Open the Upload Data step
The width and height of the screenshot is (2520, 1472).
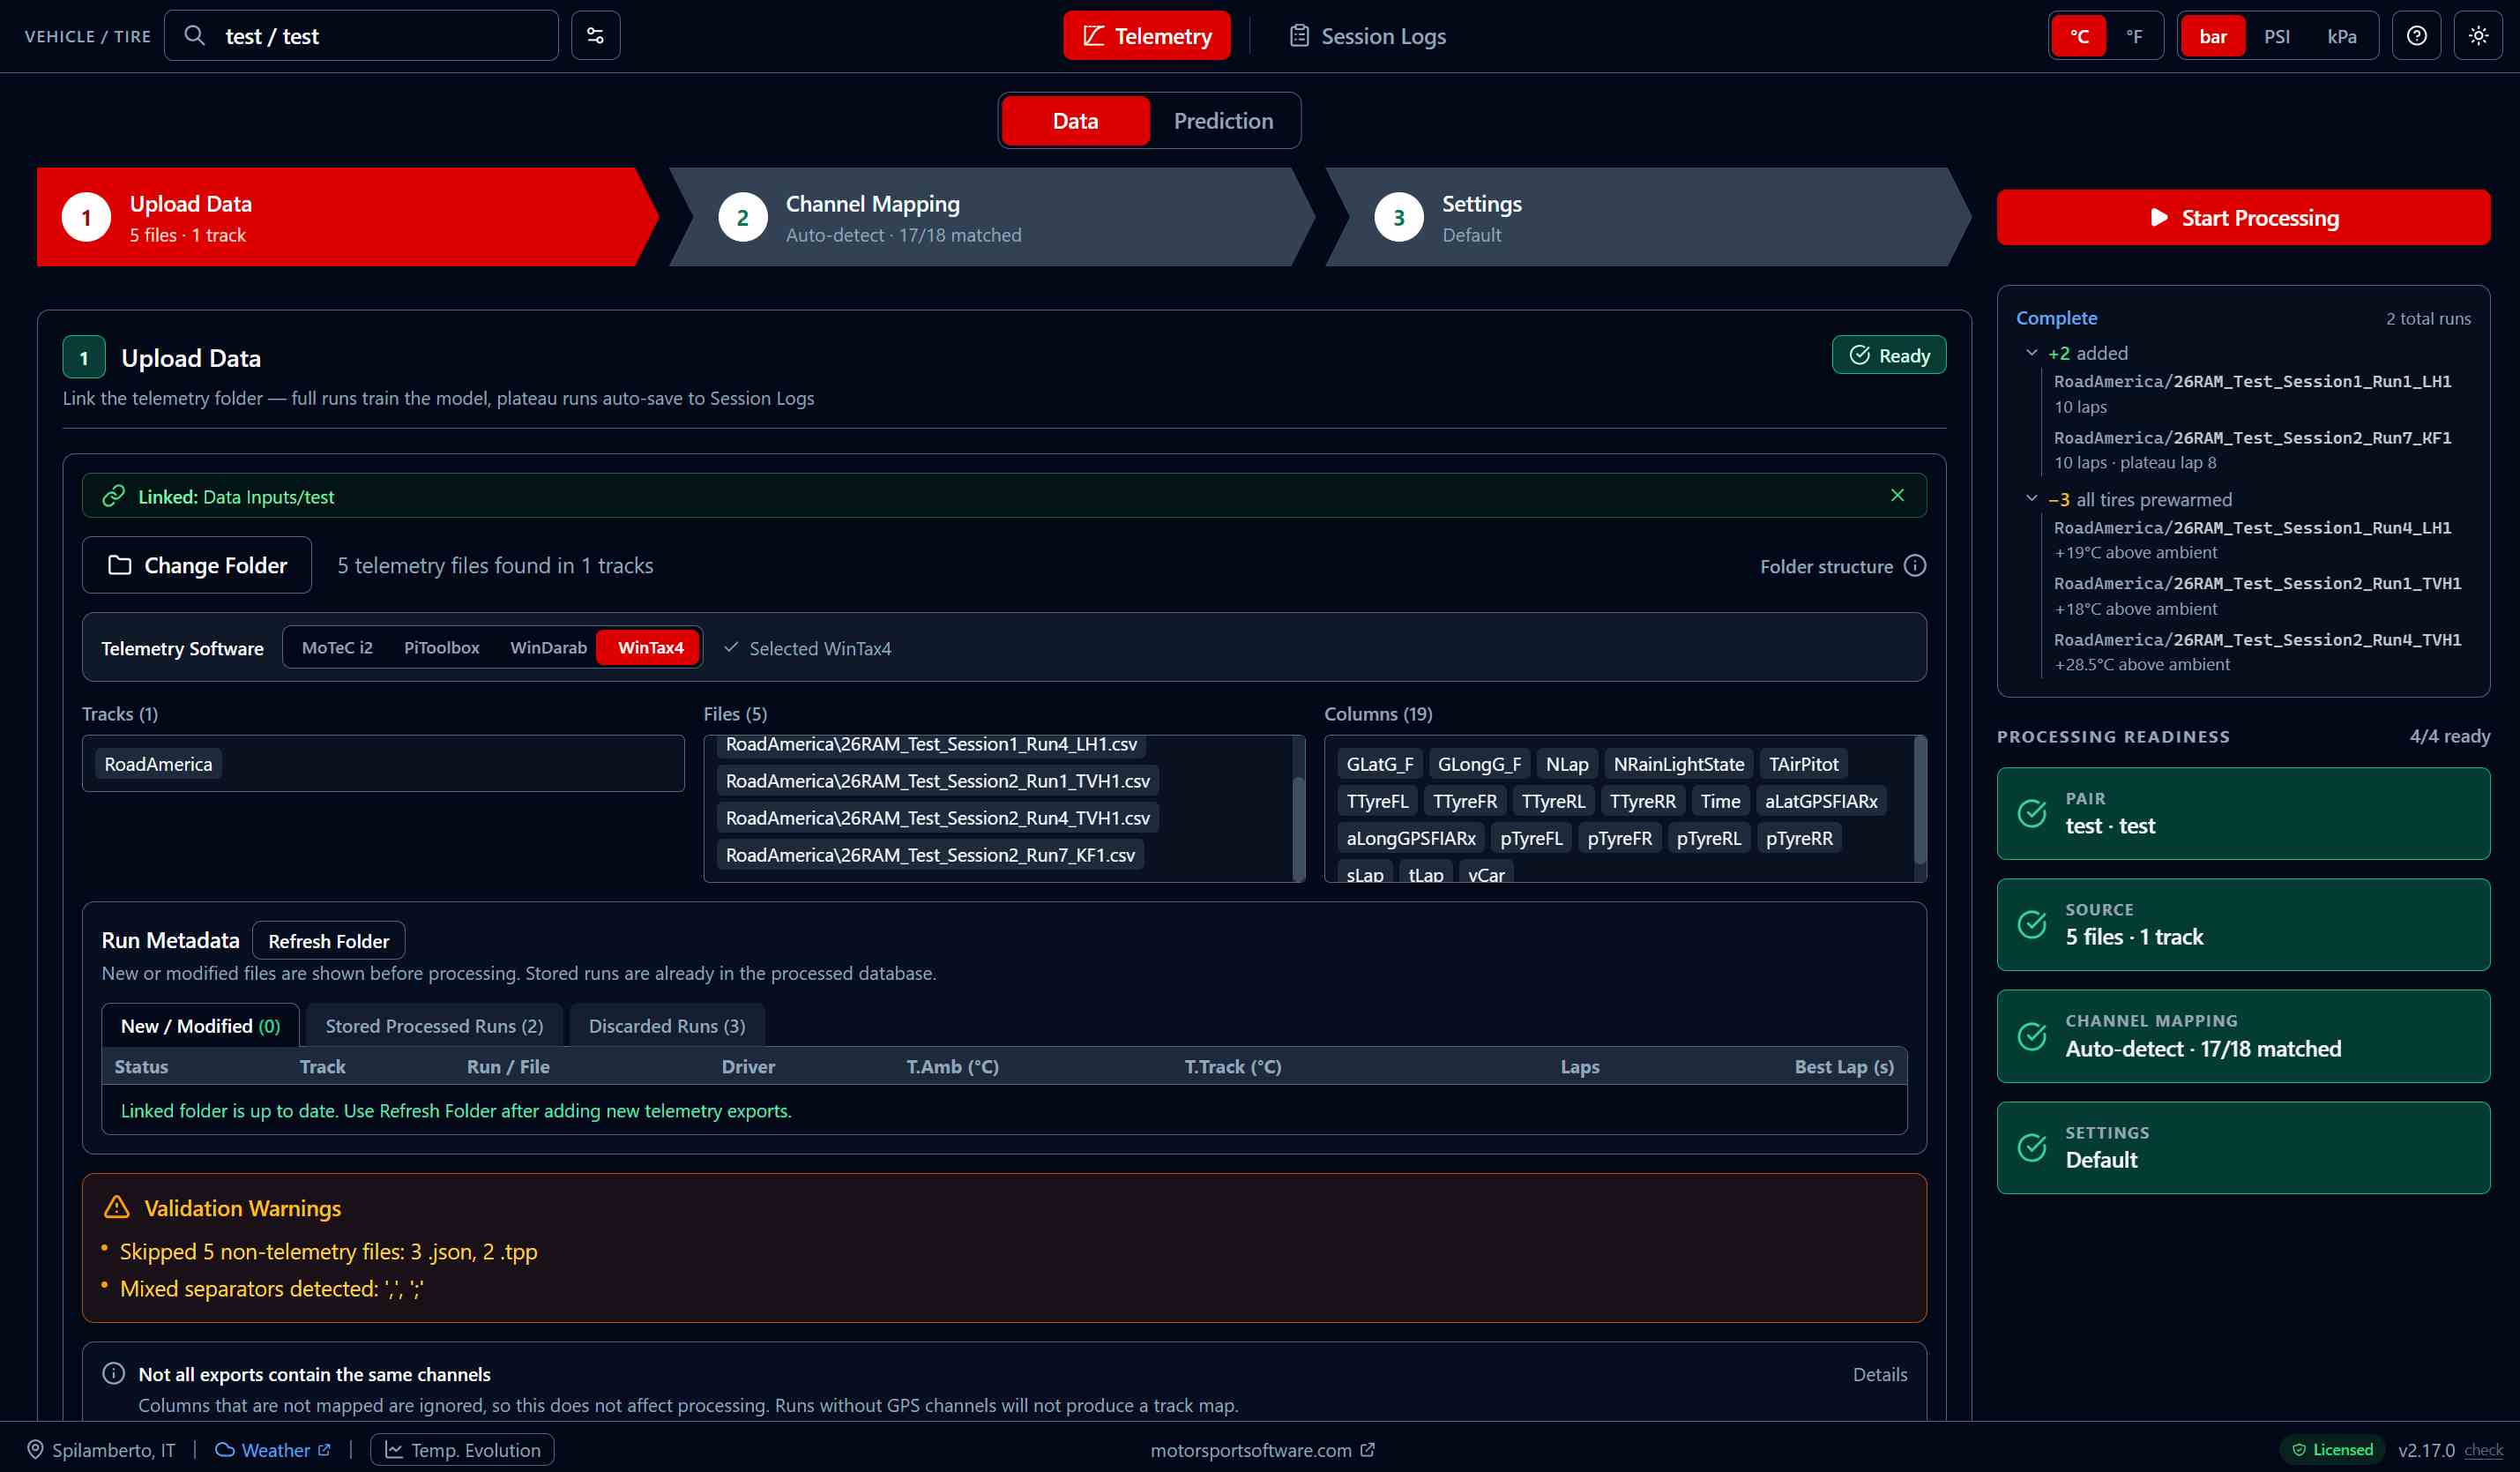point(347,217)
